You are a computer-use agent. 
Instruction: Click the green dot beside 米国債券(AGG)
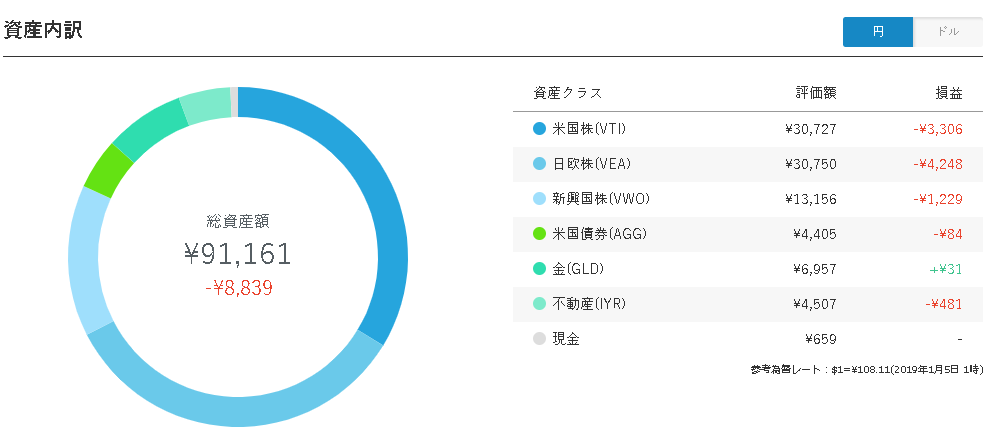click(540, 234)
